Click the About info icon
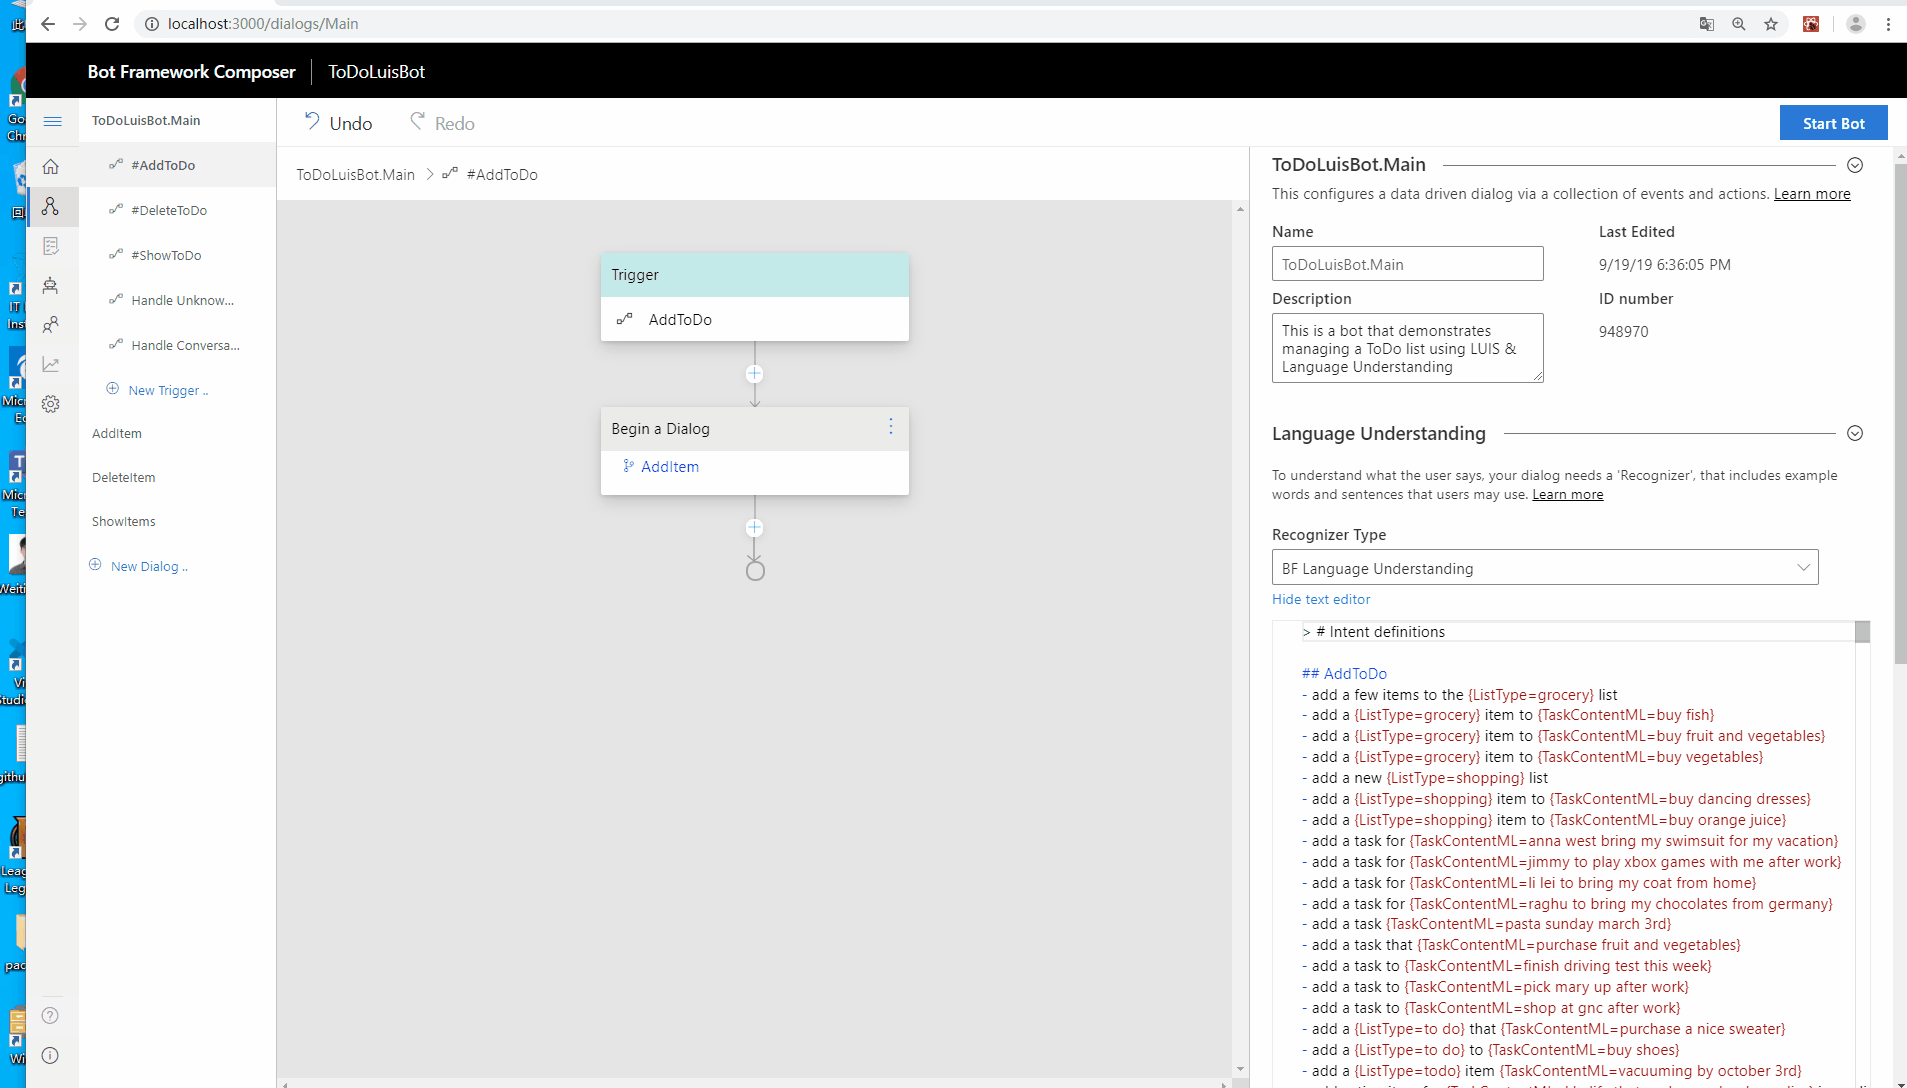 pyautogui.click(x=51, y=1056)
